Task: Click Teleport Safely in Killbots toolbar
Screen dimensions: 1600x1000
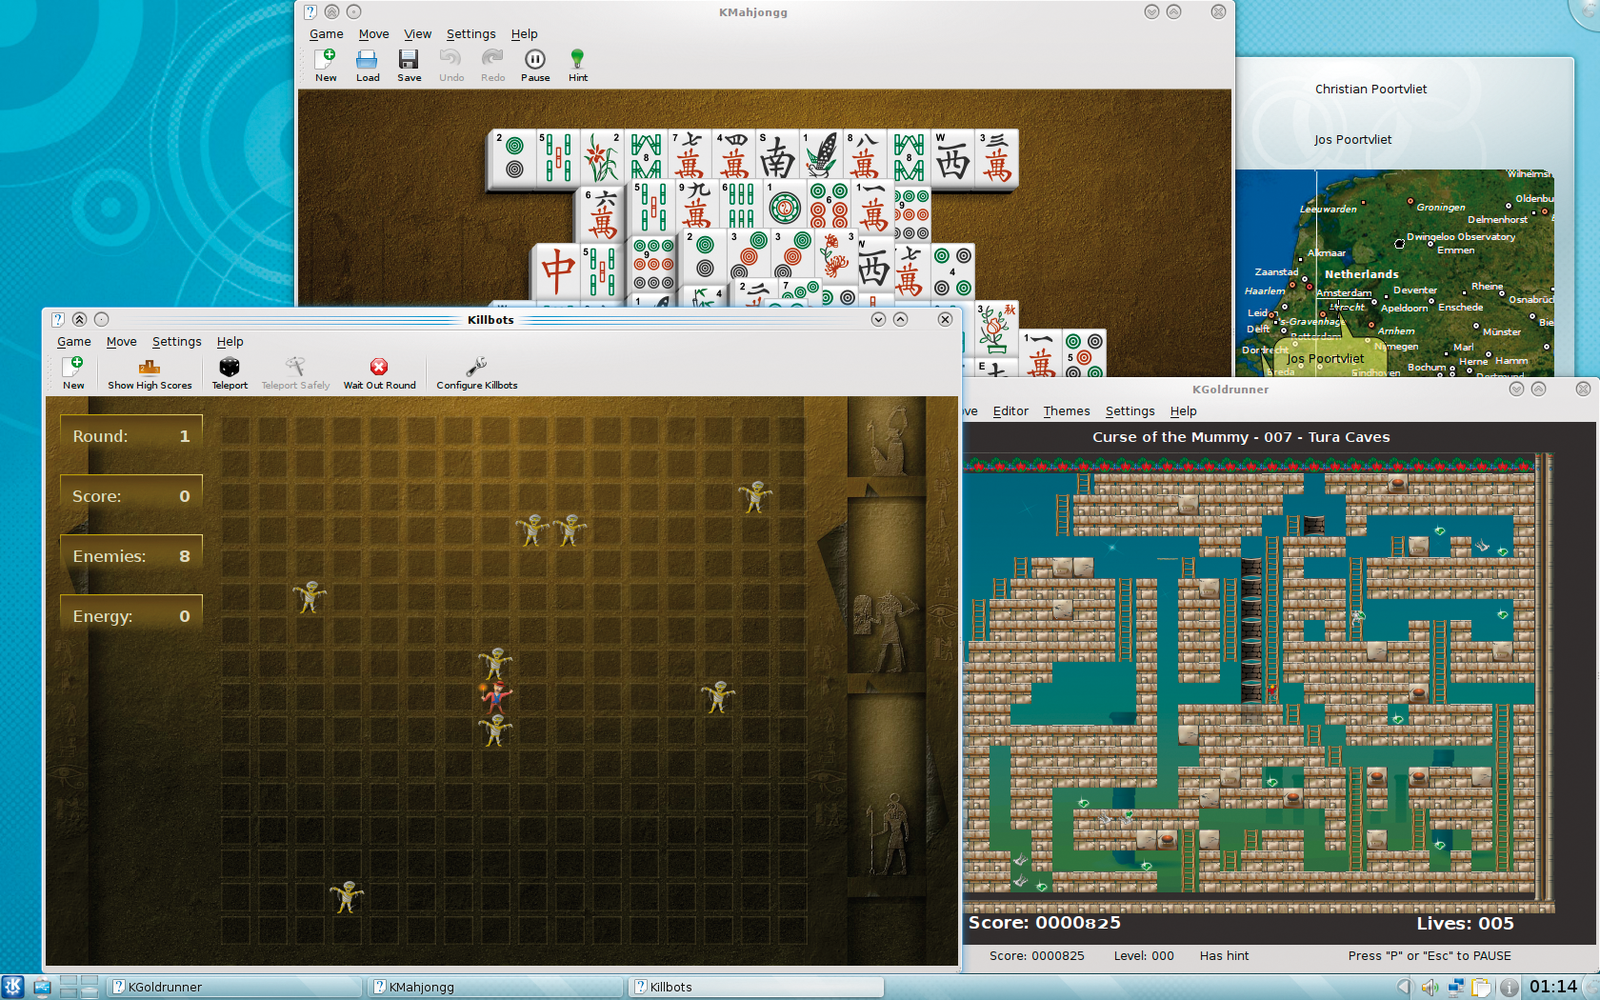Action: click(x=295, y=373)
